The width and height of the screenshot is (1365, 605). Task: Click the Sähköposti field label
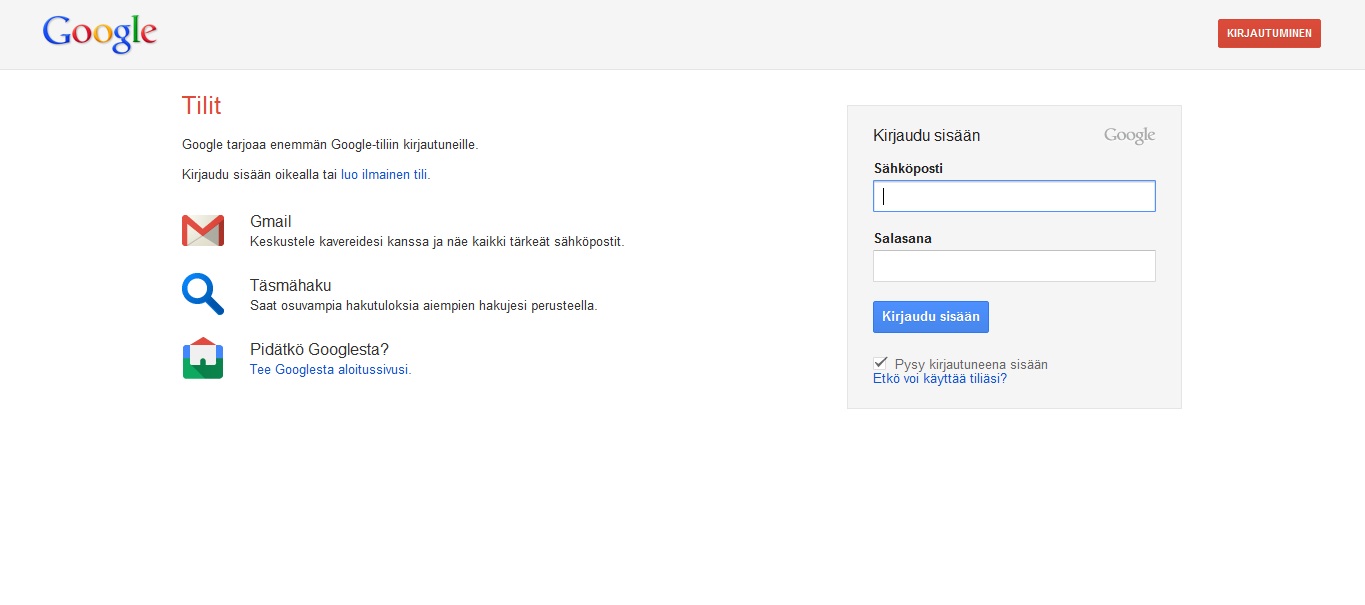(x=908, y=168)
